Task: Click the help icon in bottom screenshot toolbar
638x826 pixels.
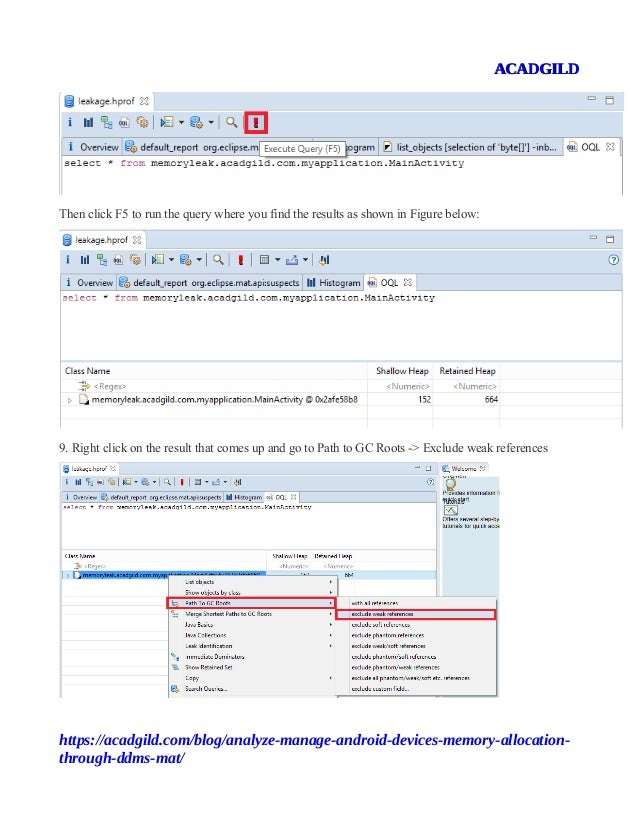Action: [x=430, y=482]
